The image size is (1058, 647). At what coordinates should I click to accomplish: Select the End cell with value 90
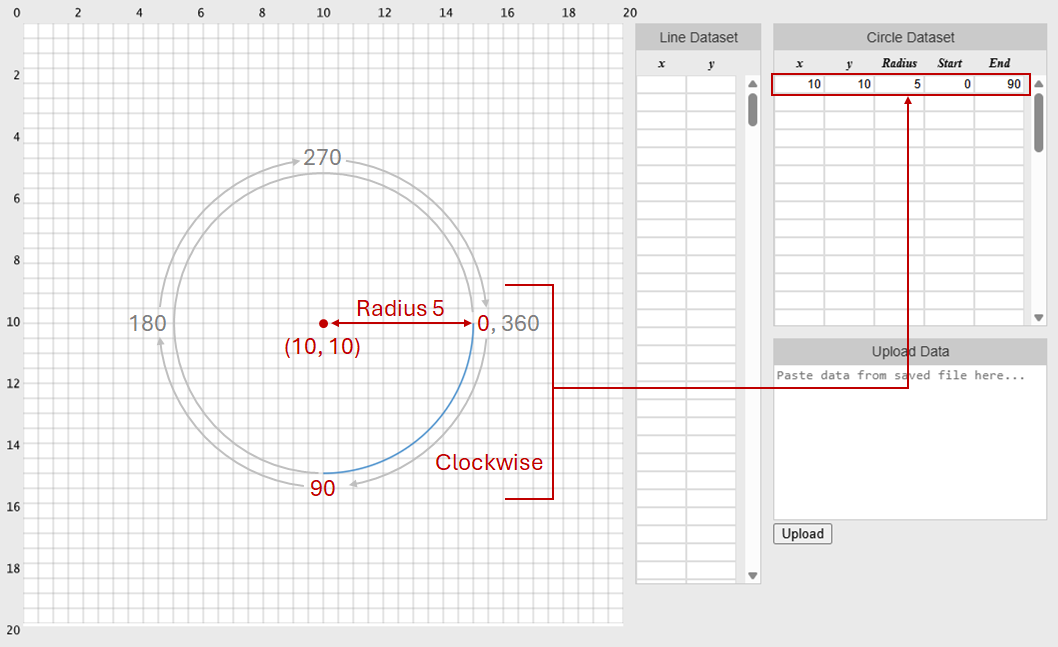(999, 84)
